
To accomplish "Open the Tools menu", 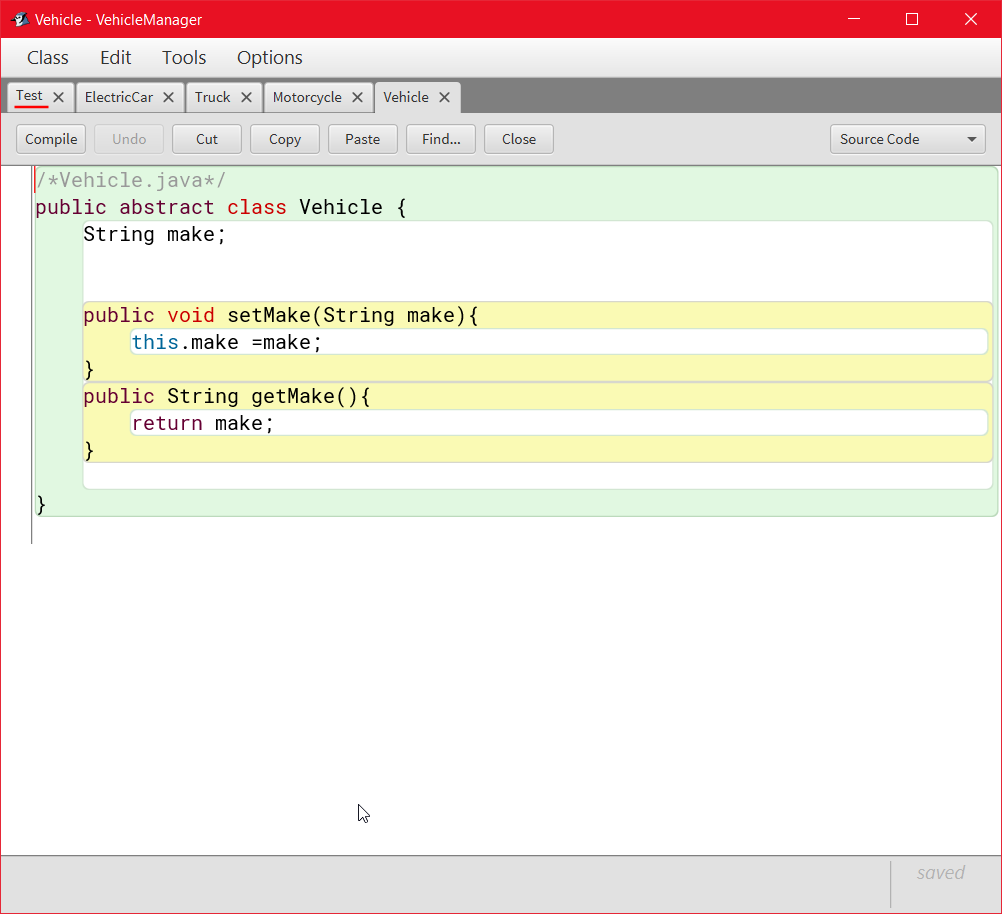I will (183, 57).
